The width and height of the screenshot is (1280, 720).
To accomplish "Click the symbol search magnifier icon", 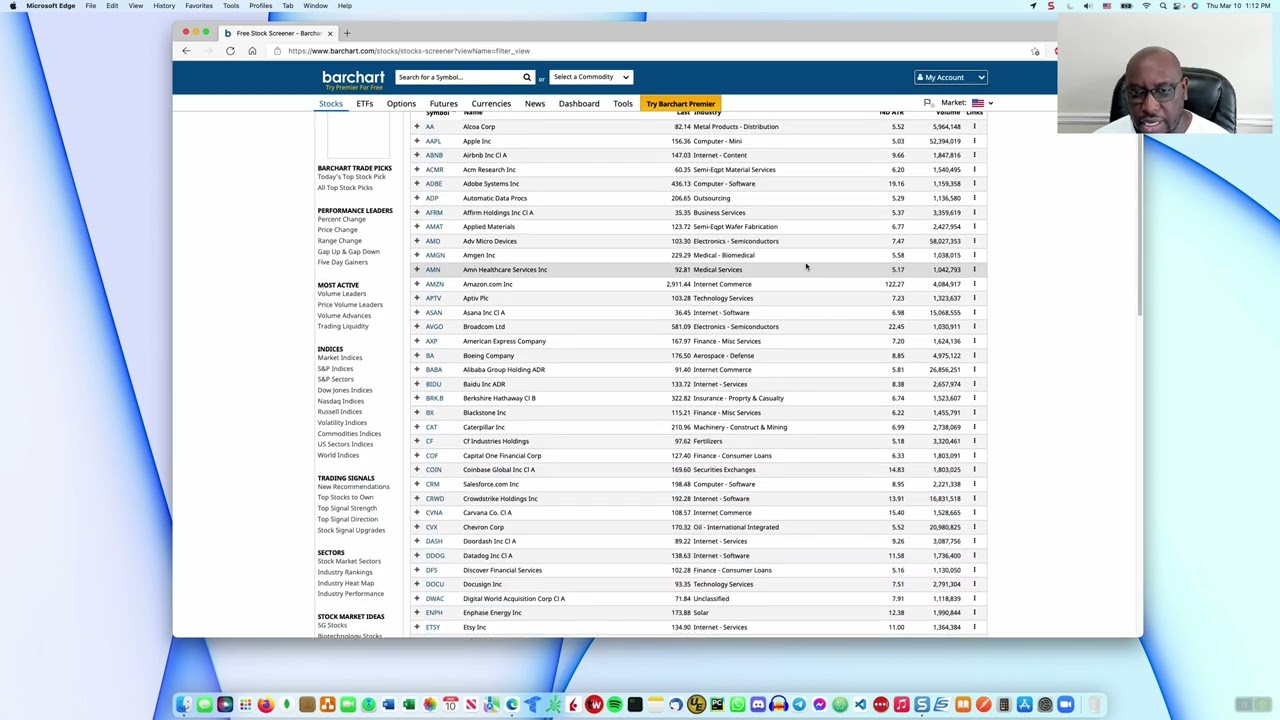I will pyautogui.click(x=527, y=77).
